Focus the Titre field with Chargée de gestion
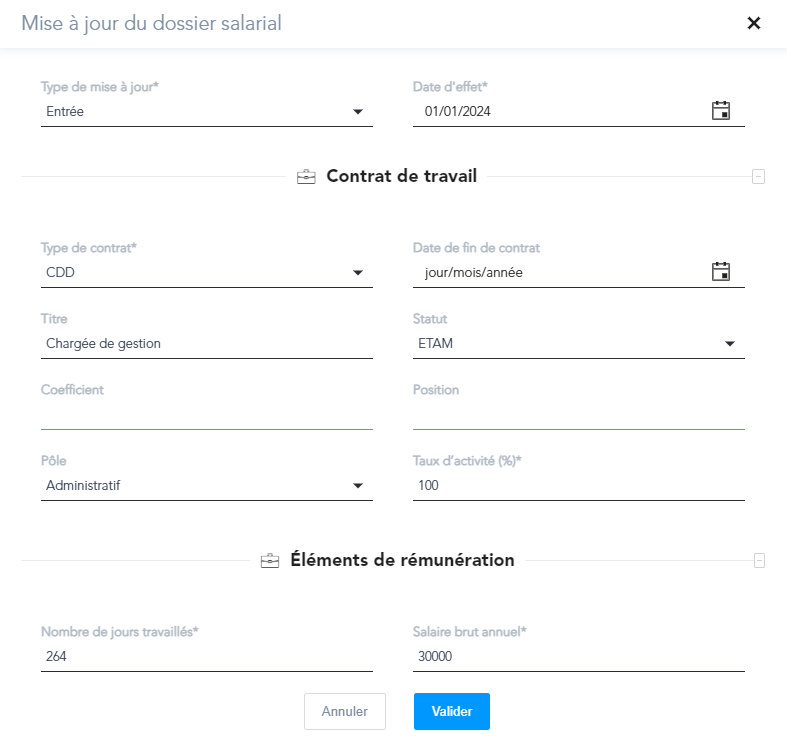This screenshot has width=787, height=742. (207, 343)
